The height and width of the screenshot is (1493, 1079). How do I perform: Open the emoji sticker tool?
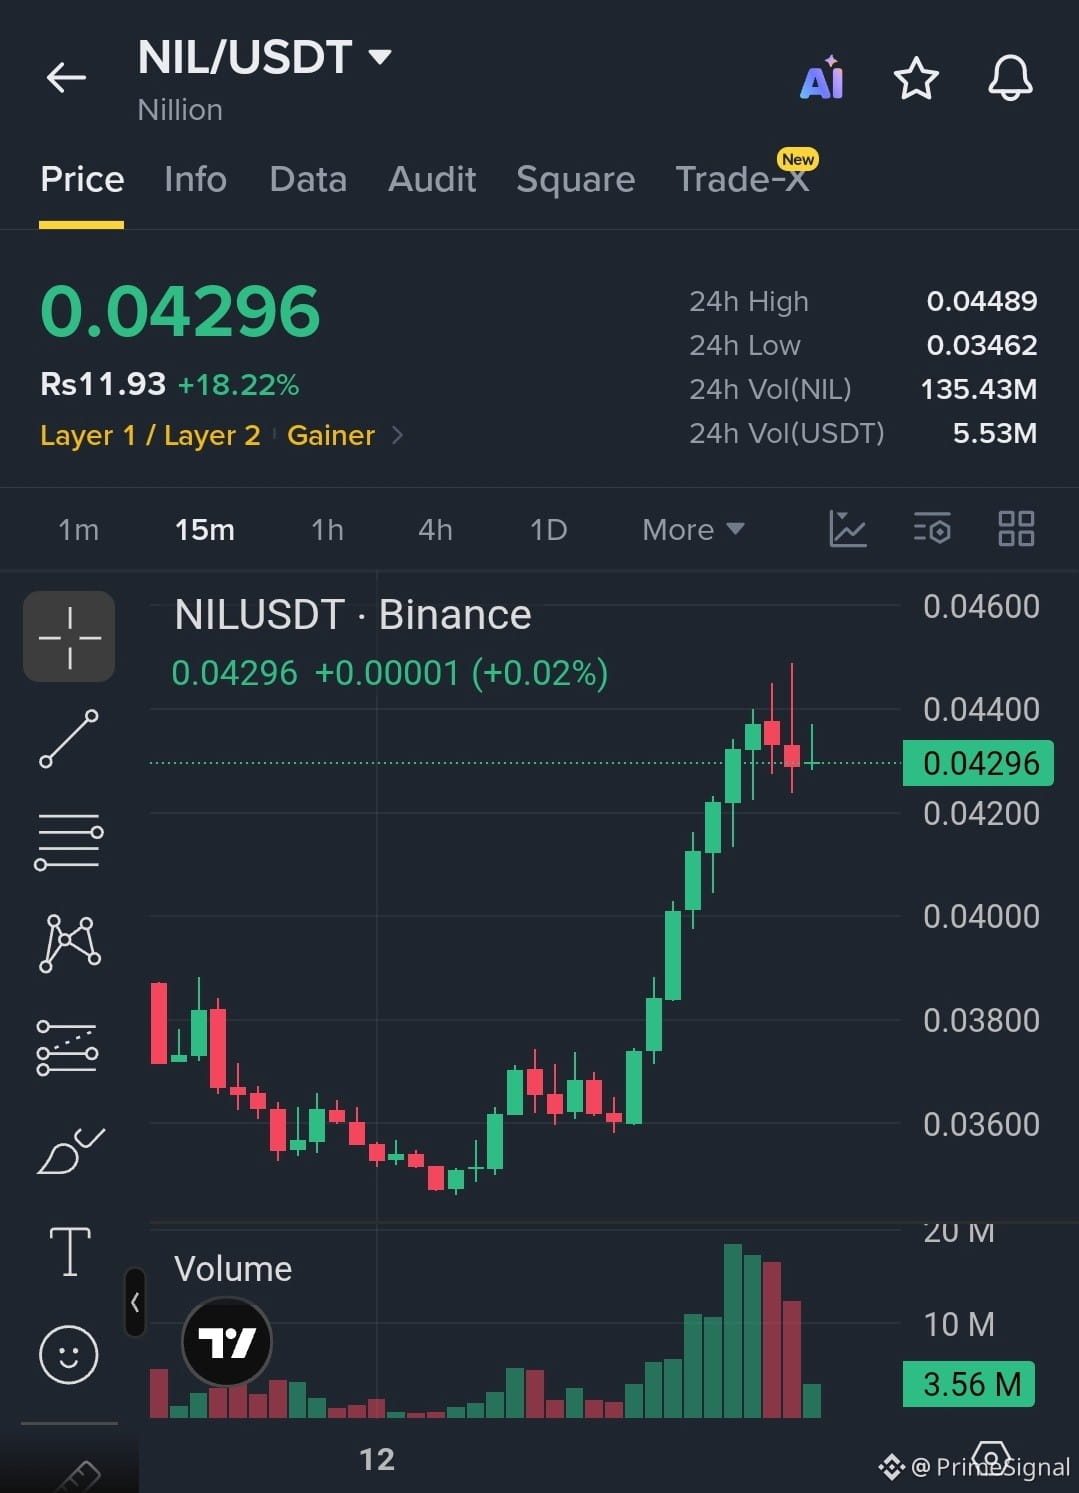68,1355
